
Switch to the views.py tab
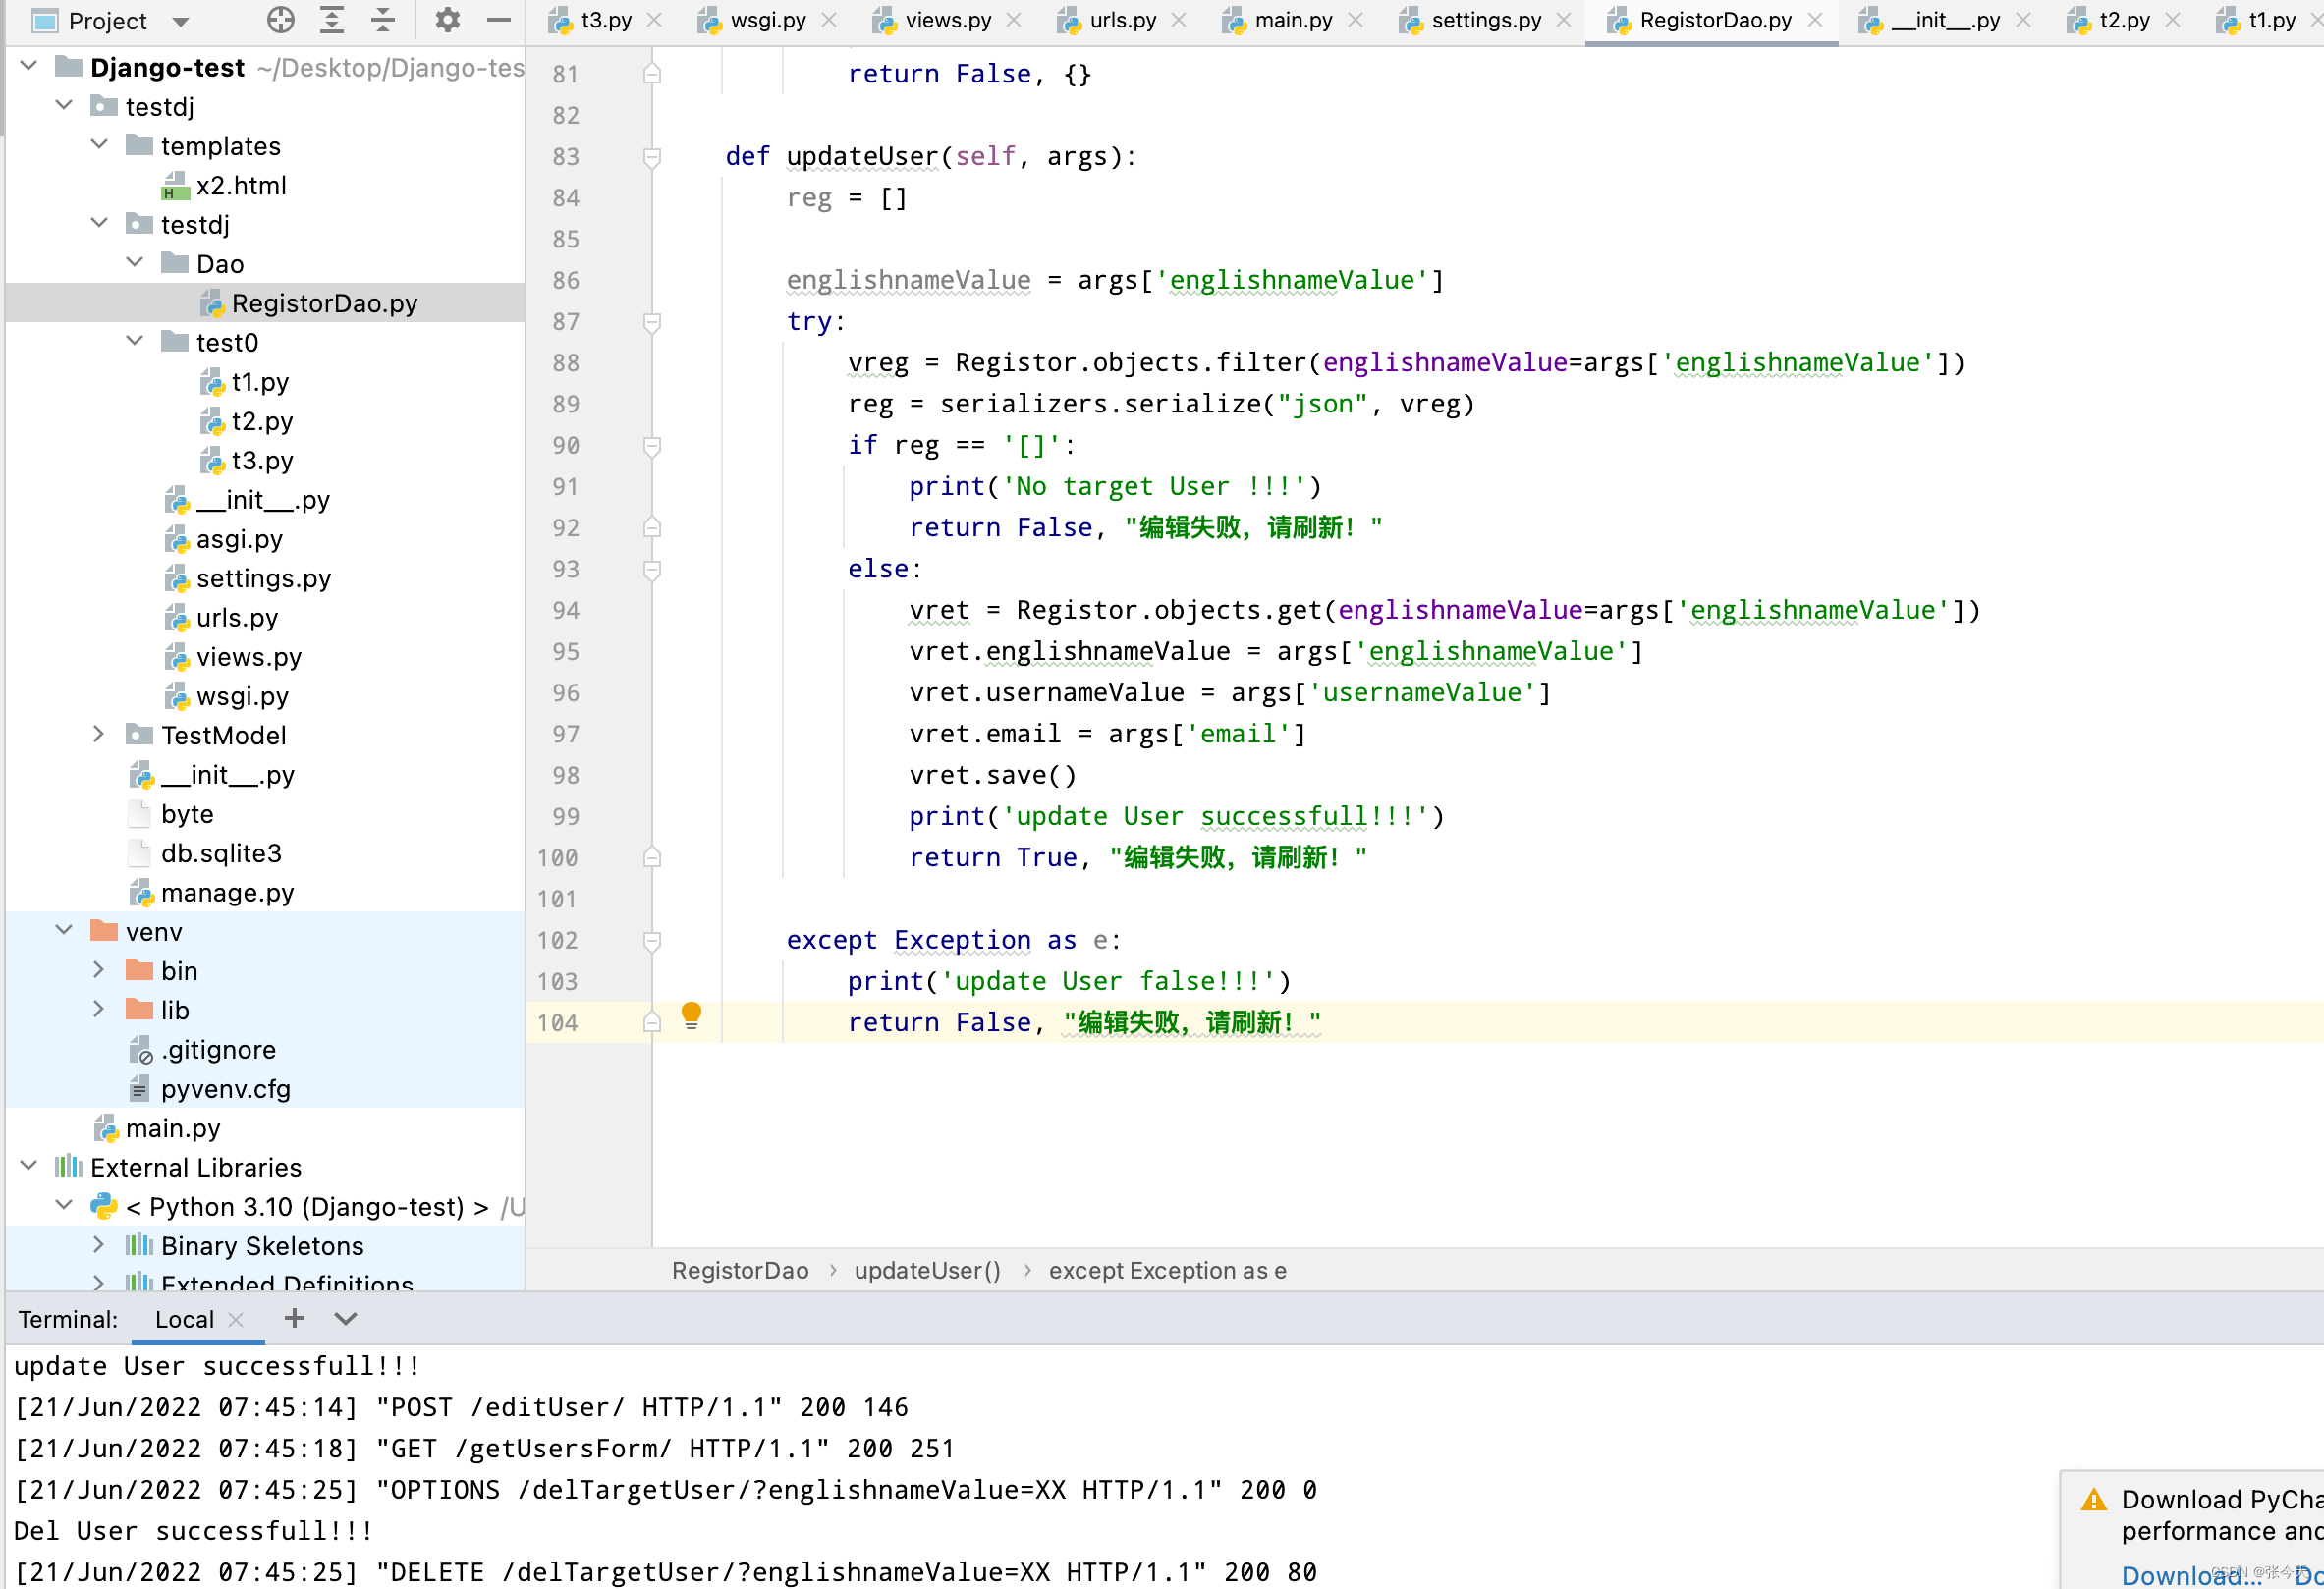947,20
